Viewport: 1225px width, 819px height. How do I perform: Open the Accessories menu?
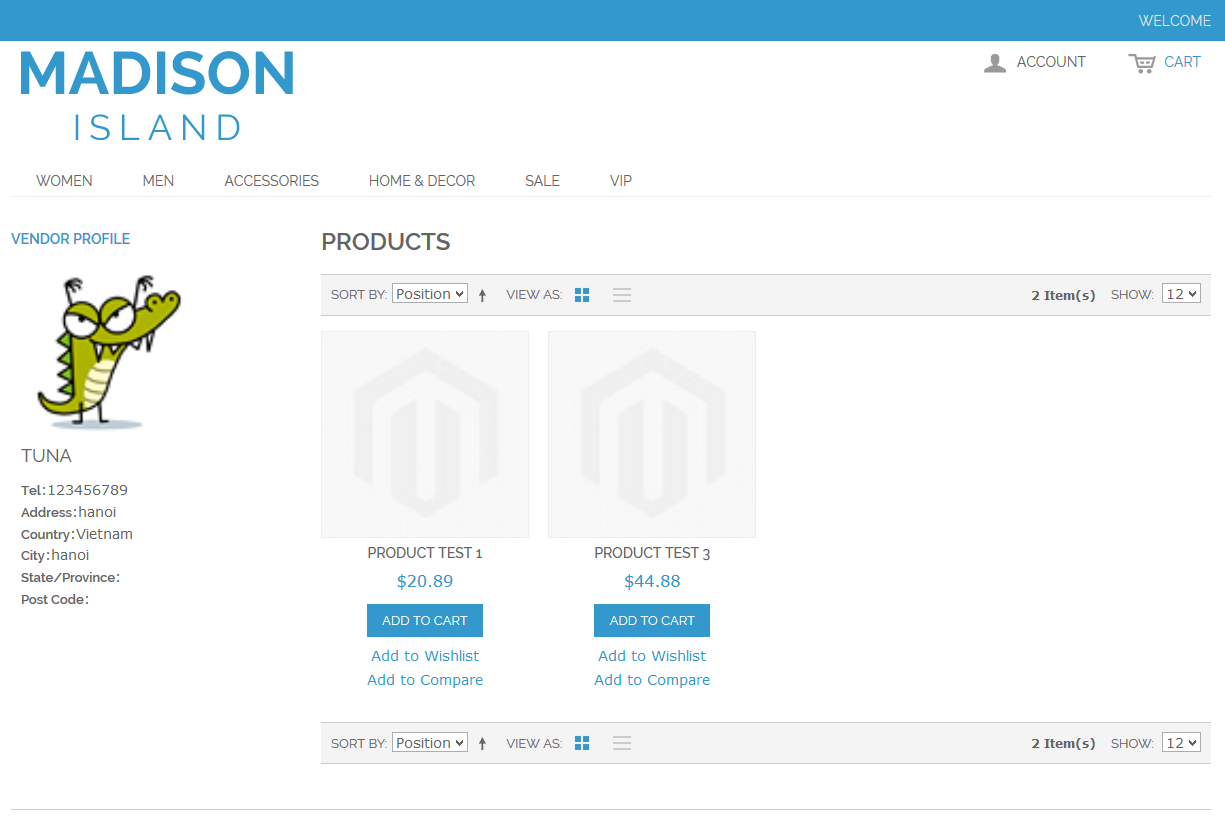click(x=271, y=181)
